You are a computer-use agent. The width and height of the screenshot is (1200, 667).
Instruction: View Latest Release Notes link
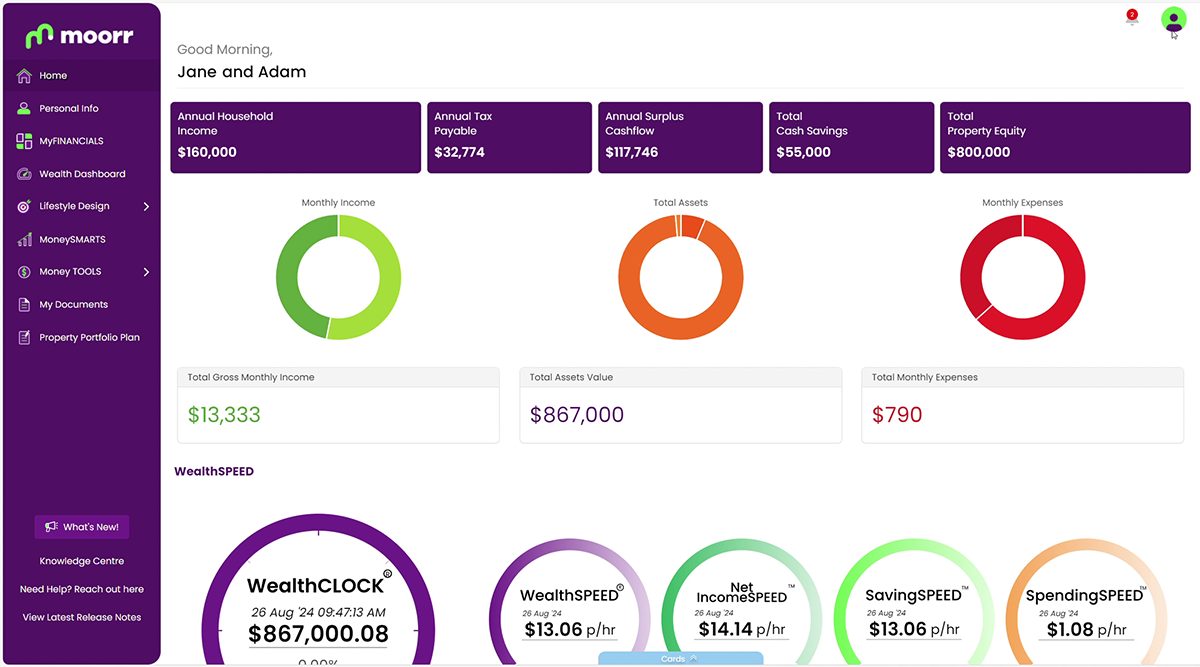pyautogui.click(x=82, y=617)
